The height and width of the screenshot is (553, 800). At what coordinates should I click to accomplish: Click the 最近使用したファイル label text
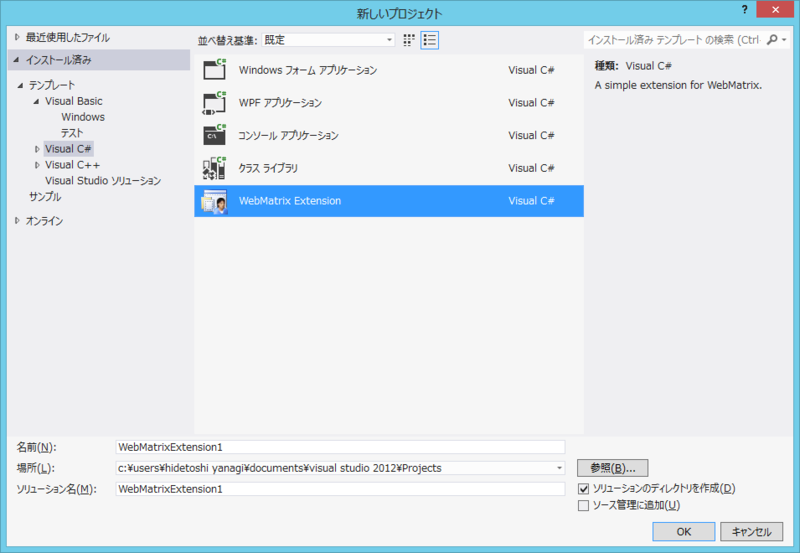pos(68,37)
